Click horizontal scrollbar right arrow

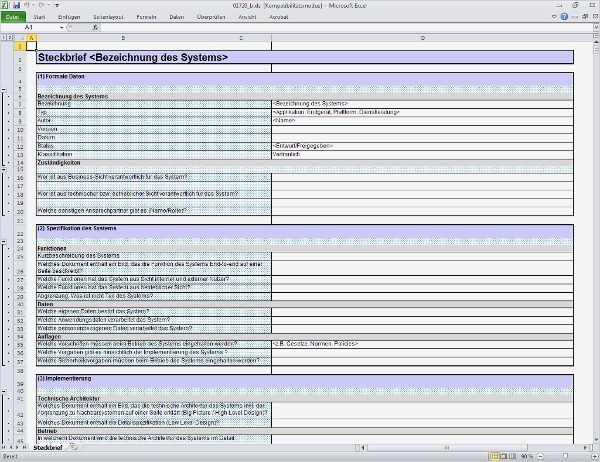click(x=585, y=447)
